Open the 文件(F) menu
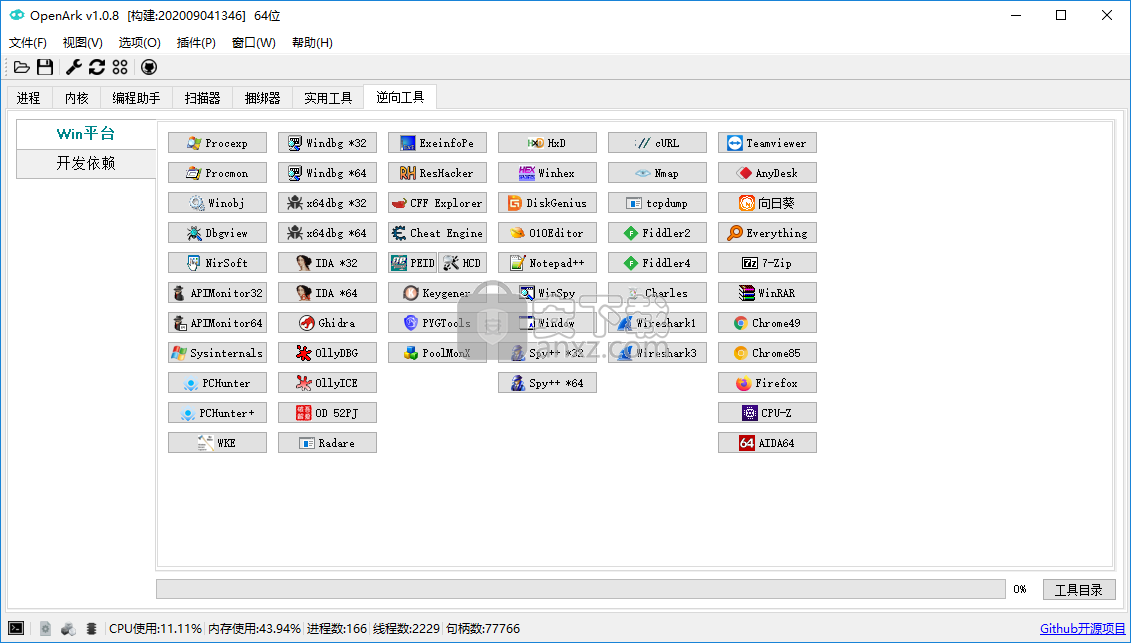 pos(27,43)
